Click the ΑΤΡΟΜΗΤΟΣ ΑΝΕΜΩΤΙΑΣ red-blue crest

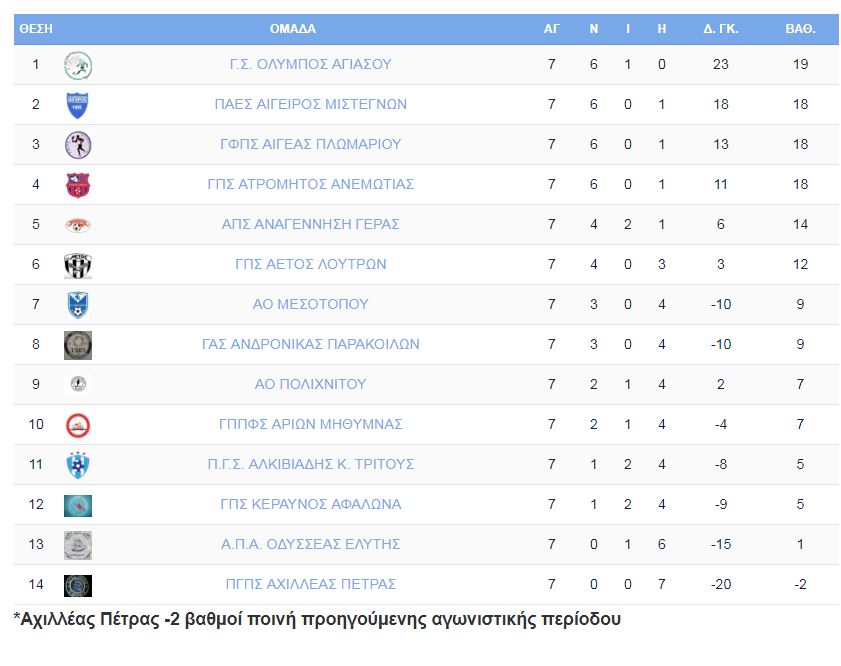[x=78, y=185]
